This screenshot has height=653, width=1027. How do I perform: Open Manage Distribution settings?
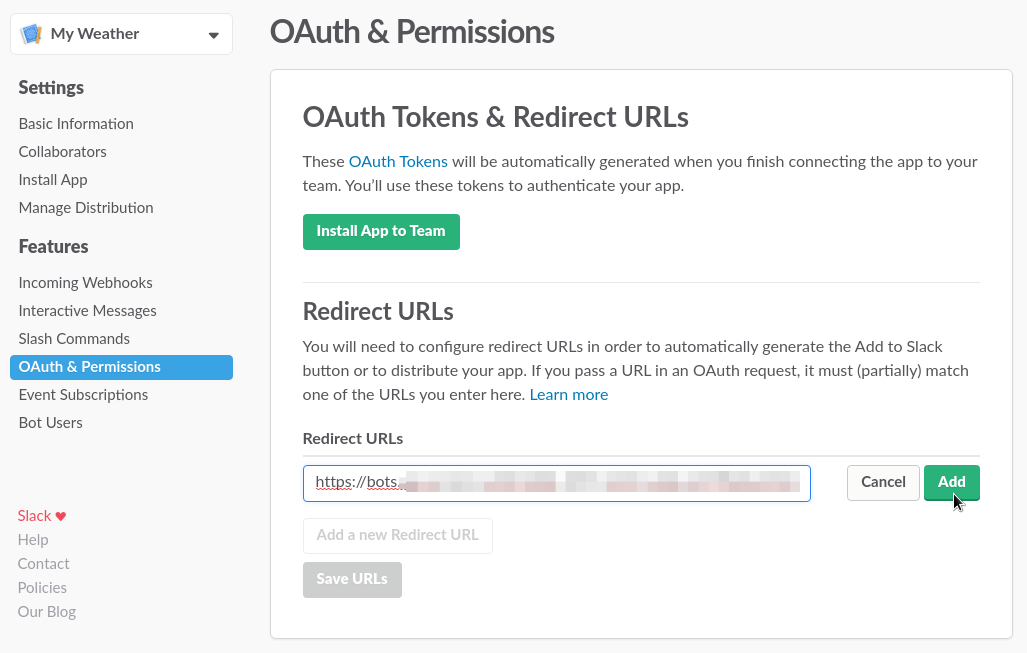86,208
